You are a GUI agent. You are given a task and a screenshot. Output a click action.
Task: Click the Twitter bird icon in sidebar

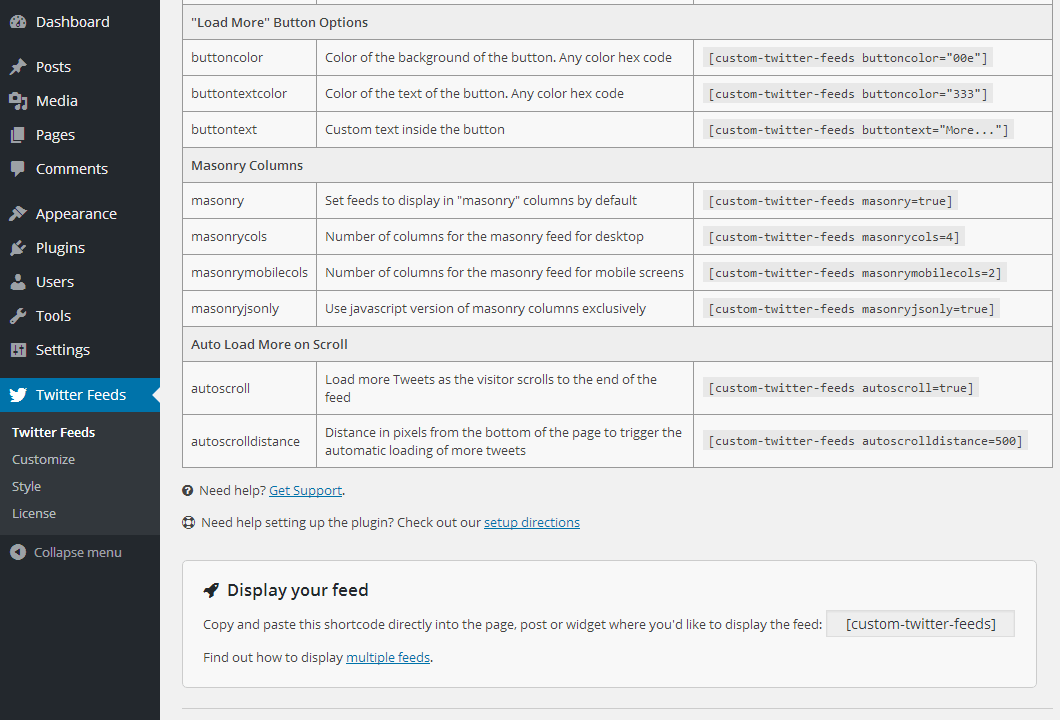[18, 395]
